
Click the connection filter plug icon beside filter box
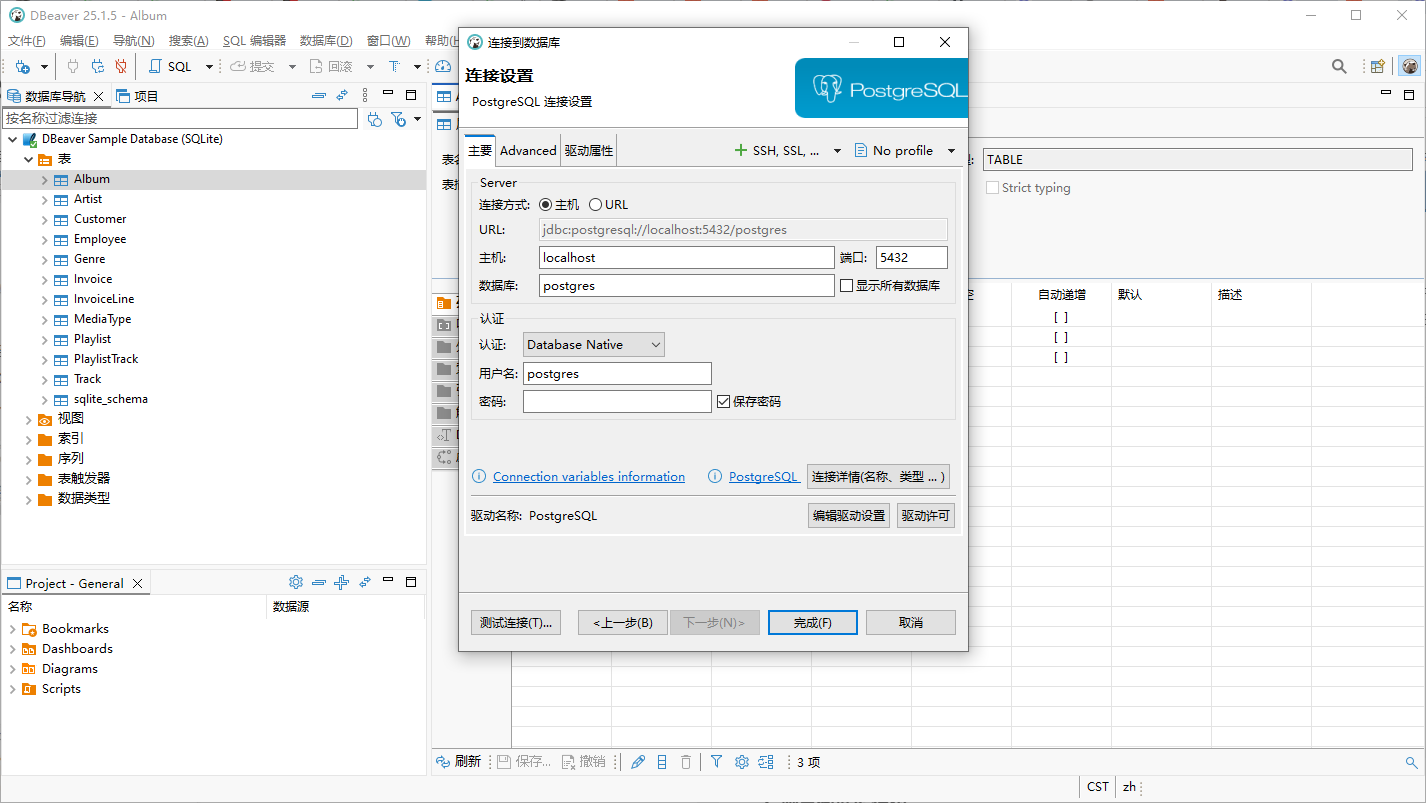375,119
